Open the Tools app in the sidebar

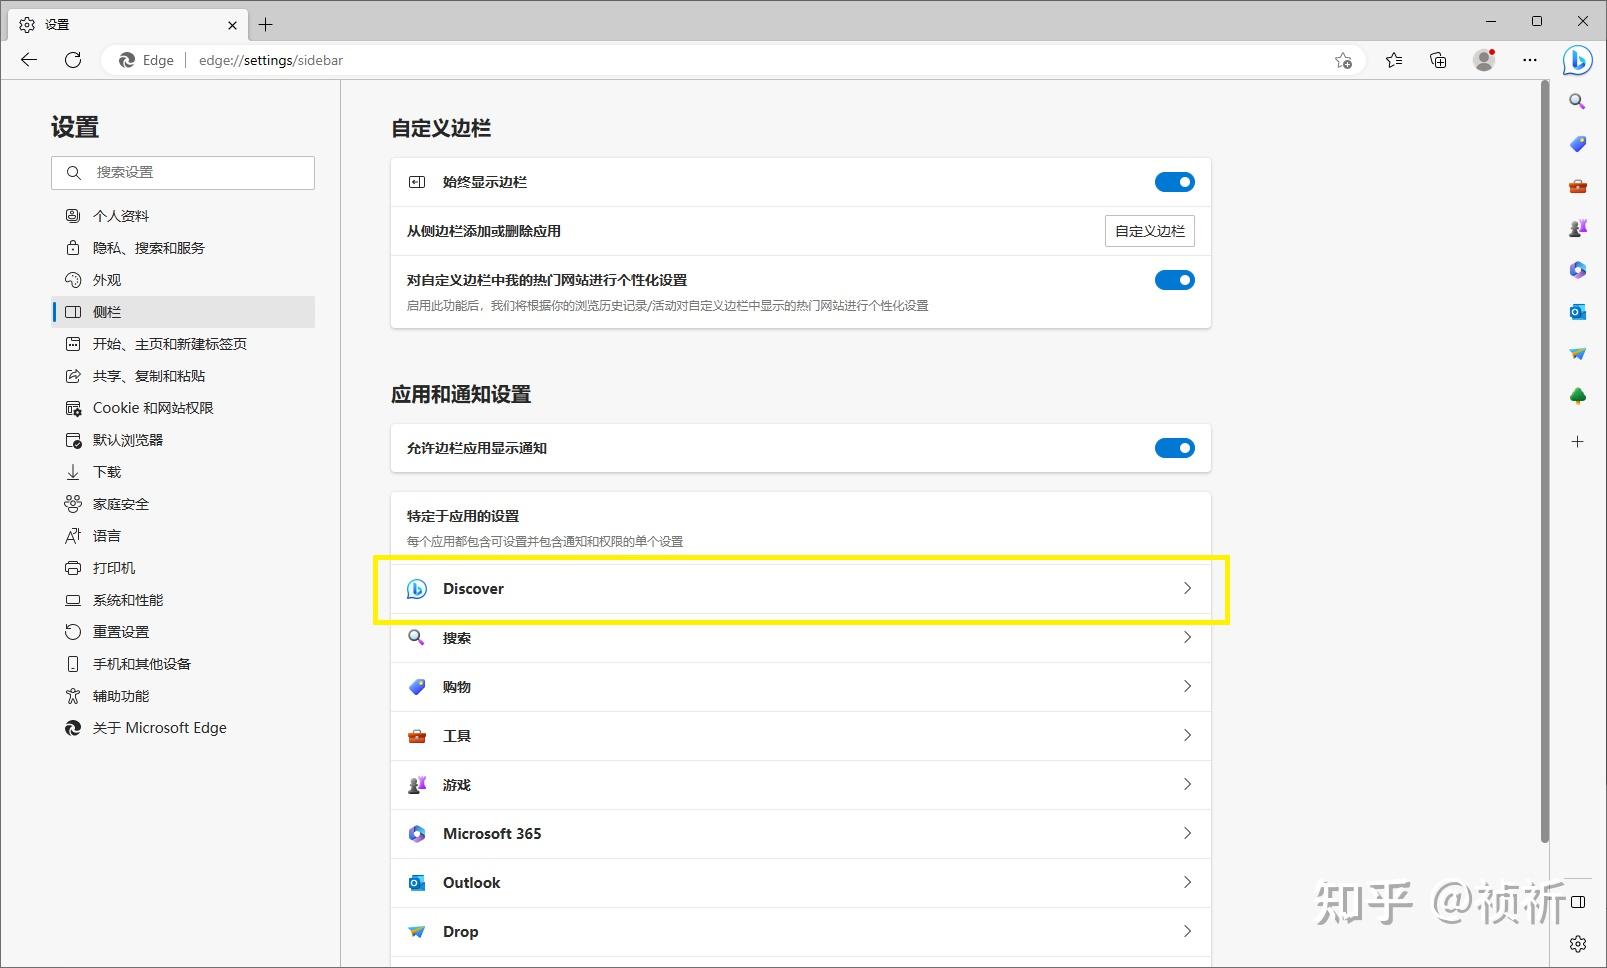coord(1577,186)
